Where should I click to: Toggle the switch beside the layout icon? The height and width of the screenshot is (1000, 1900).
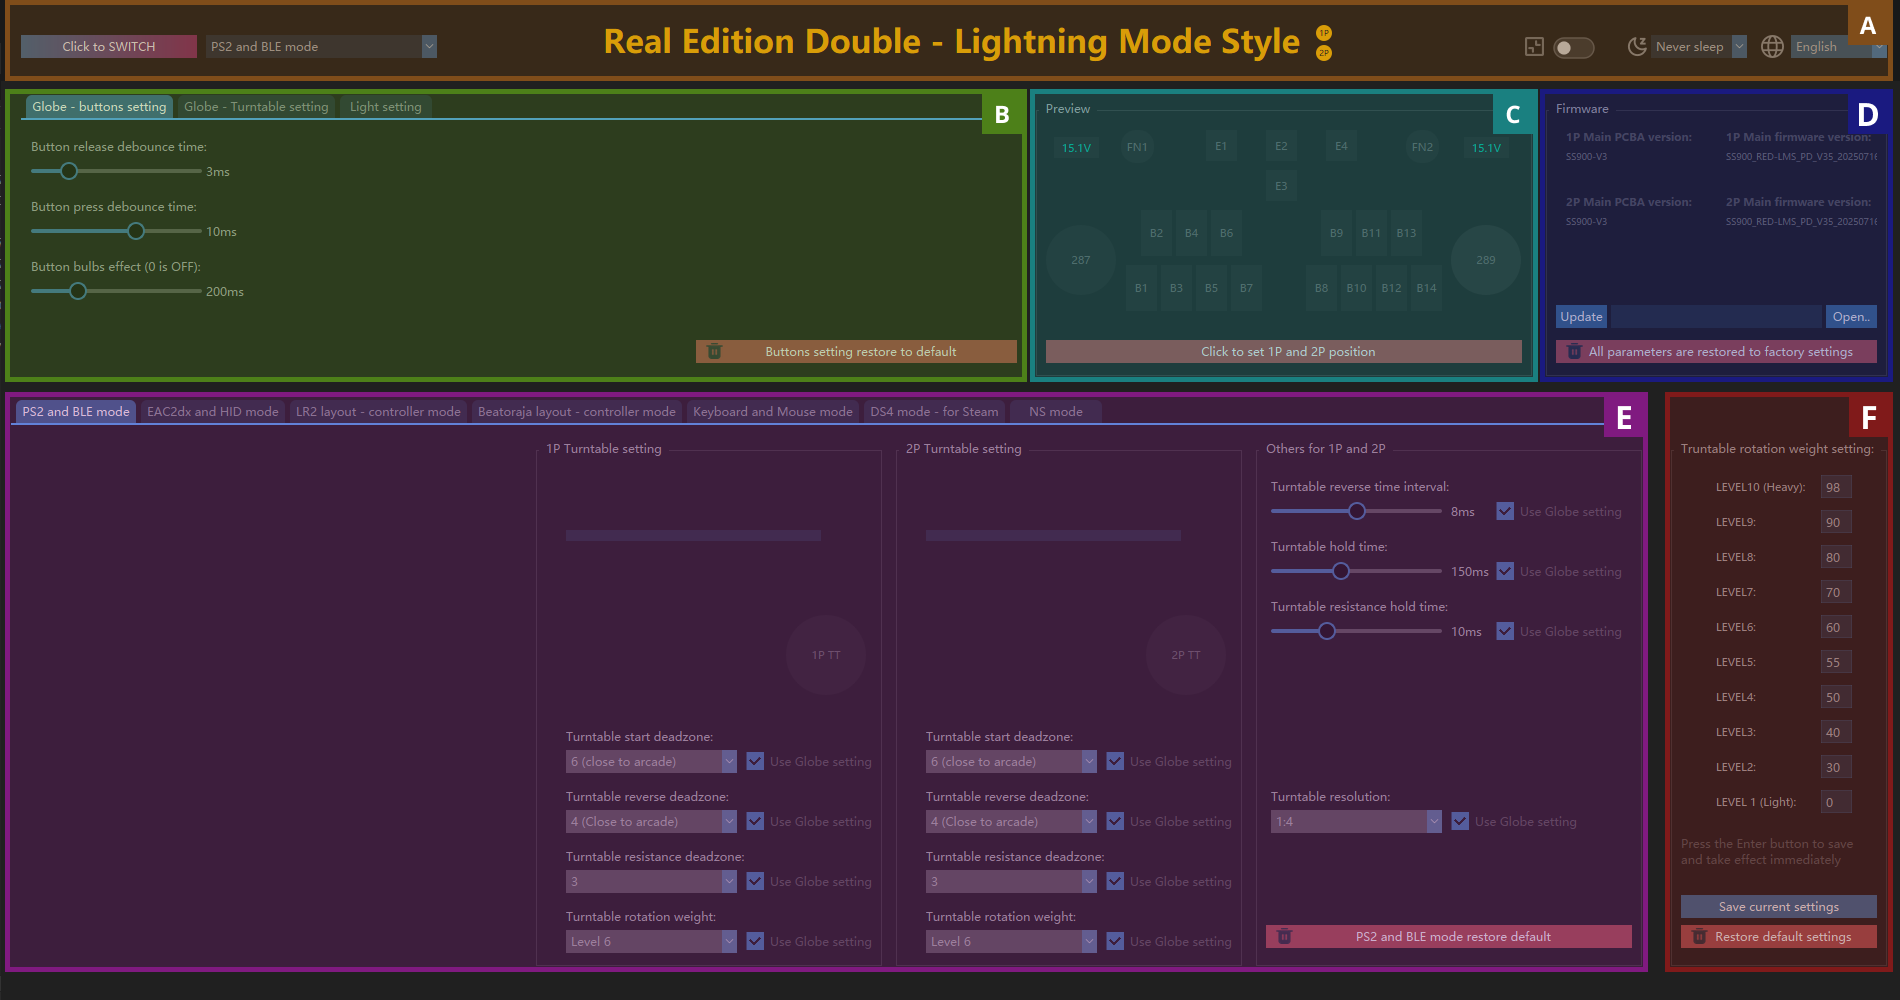(x=1573, y=48)
